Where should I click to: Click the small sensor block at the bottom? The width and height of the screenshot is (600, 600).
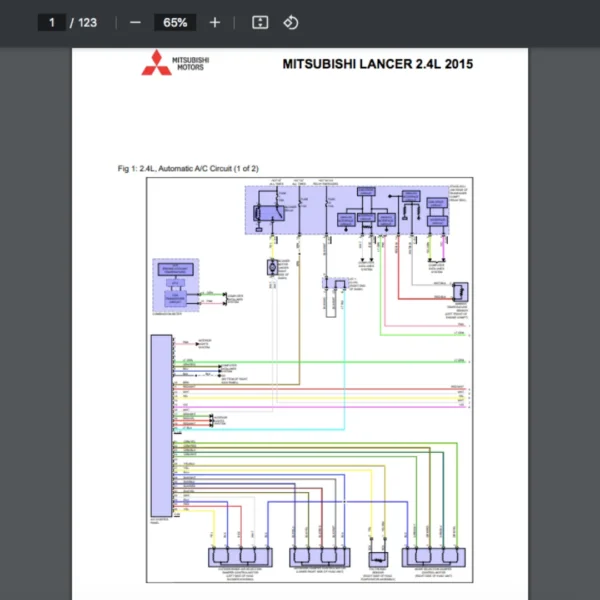(378, 559)
